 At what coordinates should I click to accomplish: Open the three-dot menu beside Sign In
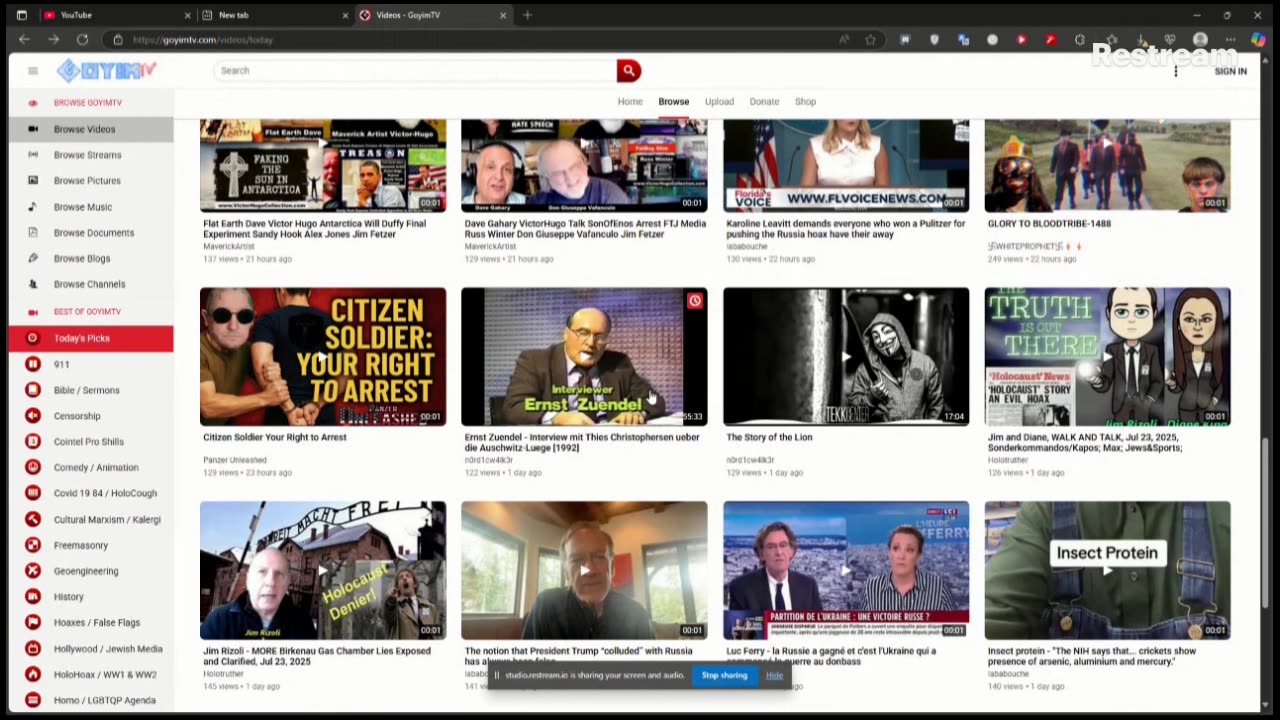[1176, 71]
